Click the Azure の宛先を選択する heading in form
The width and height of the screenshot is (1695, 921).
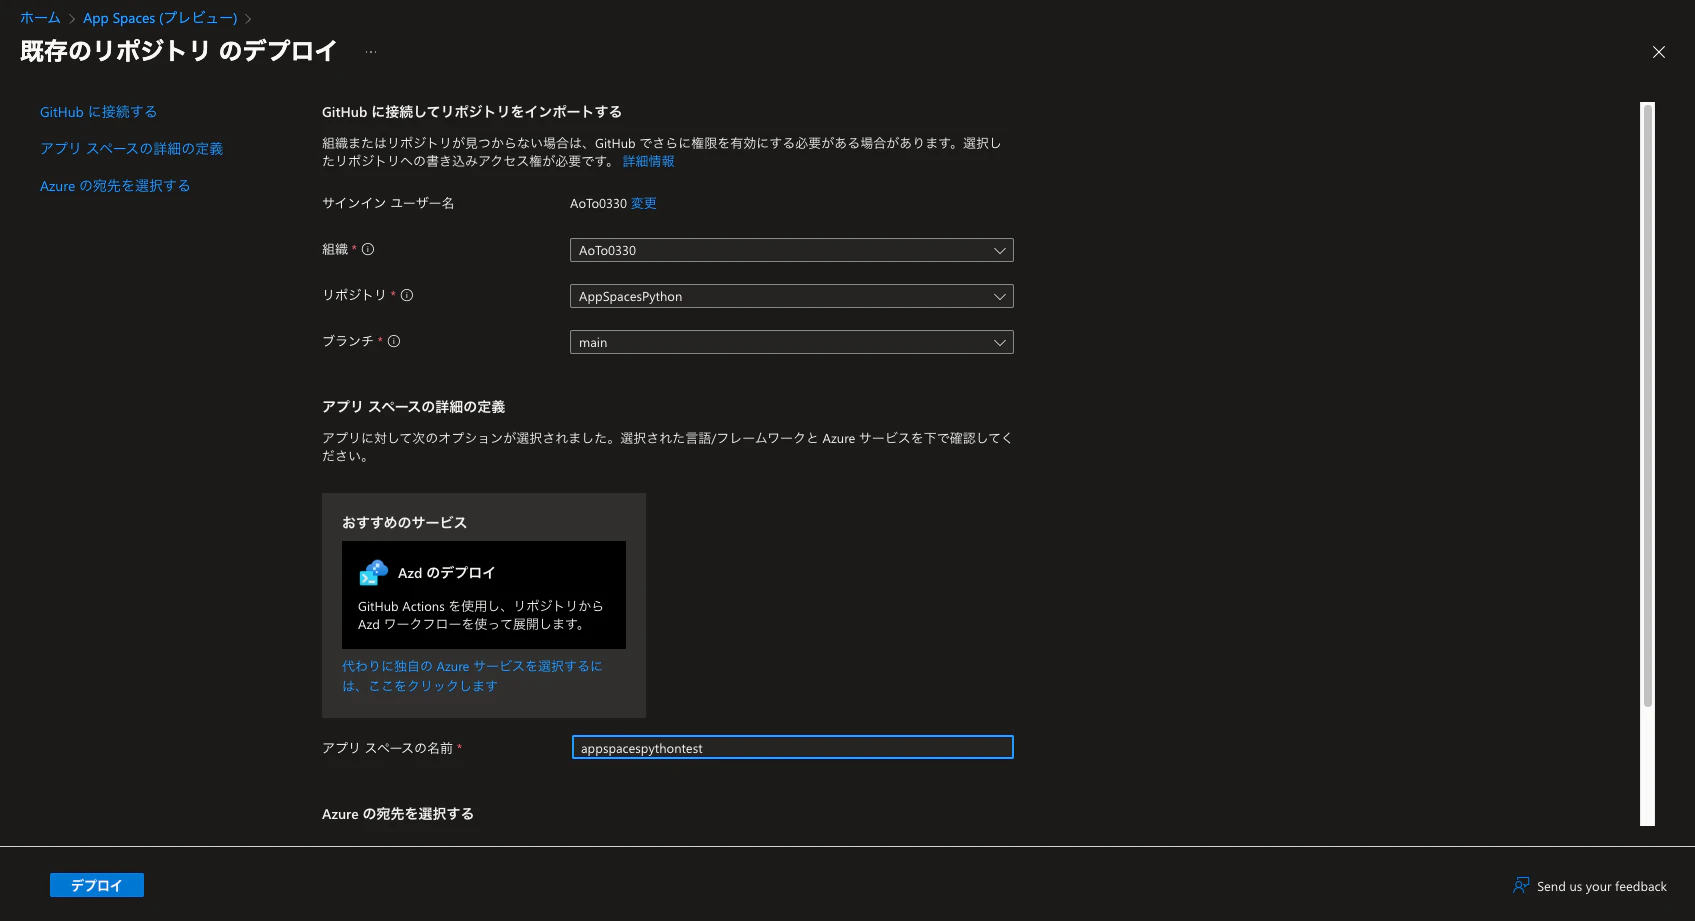[398, 814]
